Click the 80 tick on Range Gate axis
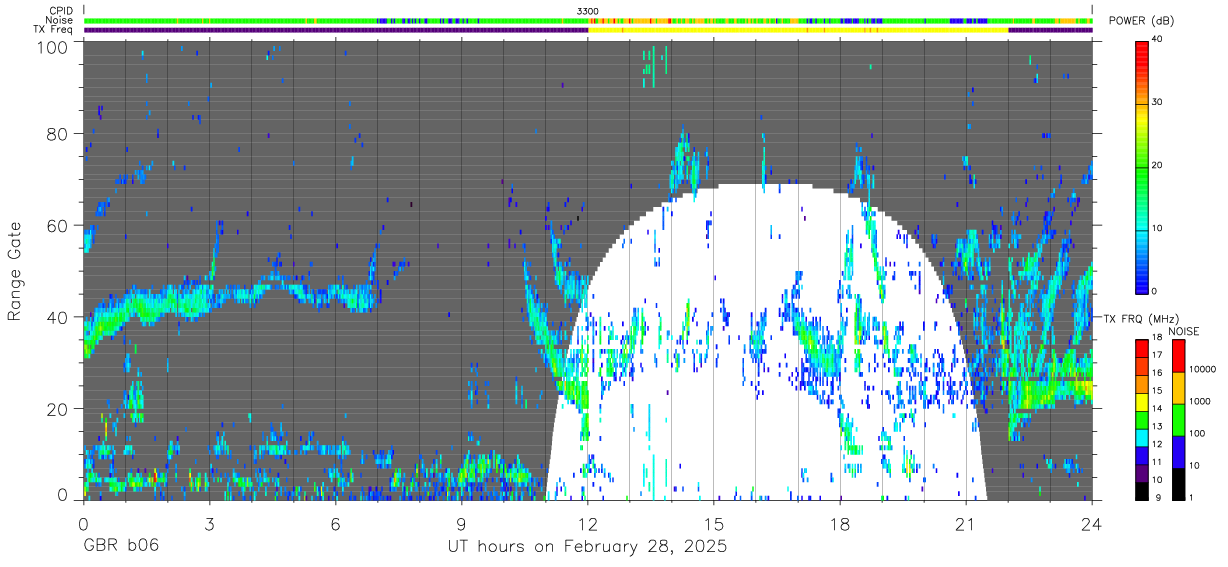Image resolution: width=1228 pixels, height=567 pixels. coord(58,134)
